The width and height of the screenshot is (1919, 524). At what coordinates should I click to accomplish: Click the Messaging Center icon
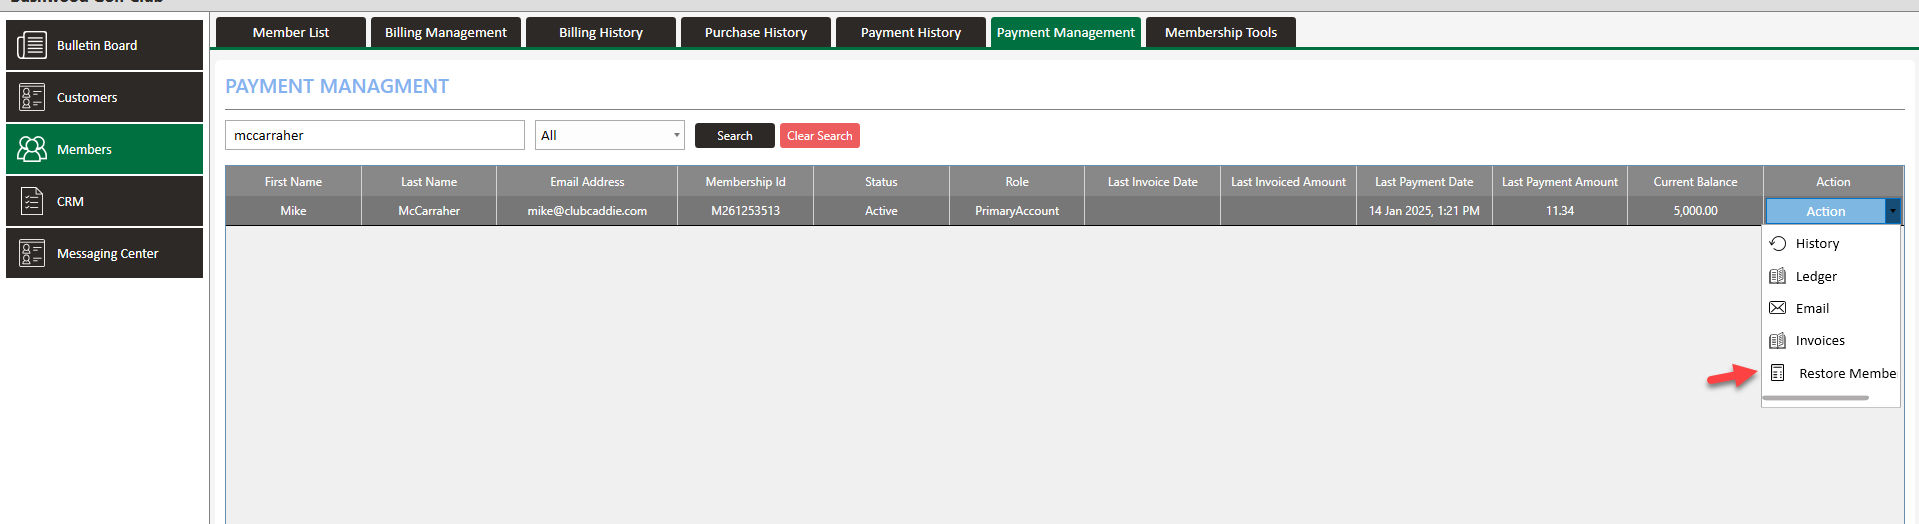click(x=32, y=253)
